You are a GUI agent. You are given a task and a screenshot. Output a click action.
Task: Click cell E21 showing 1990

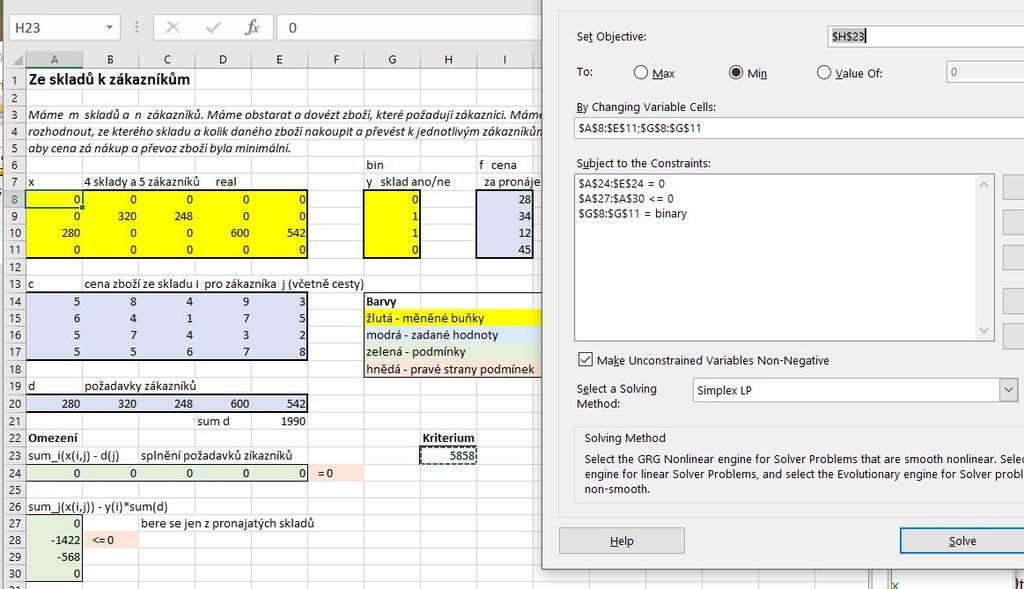pyautogui.click(x=279, y=421)
